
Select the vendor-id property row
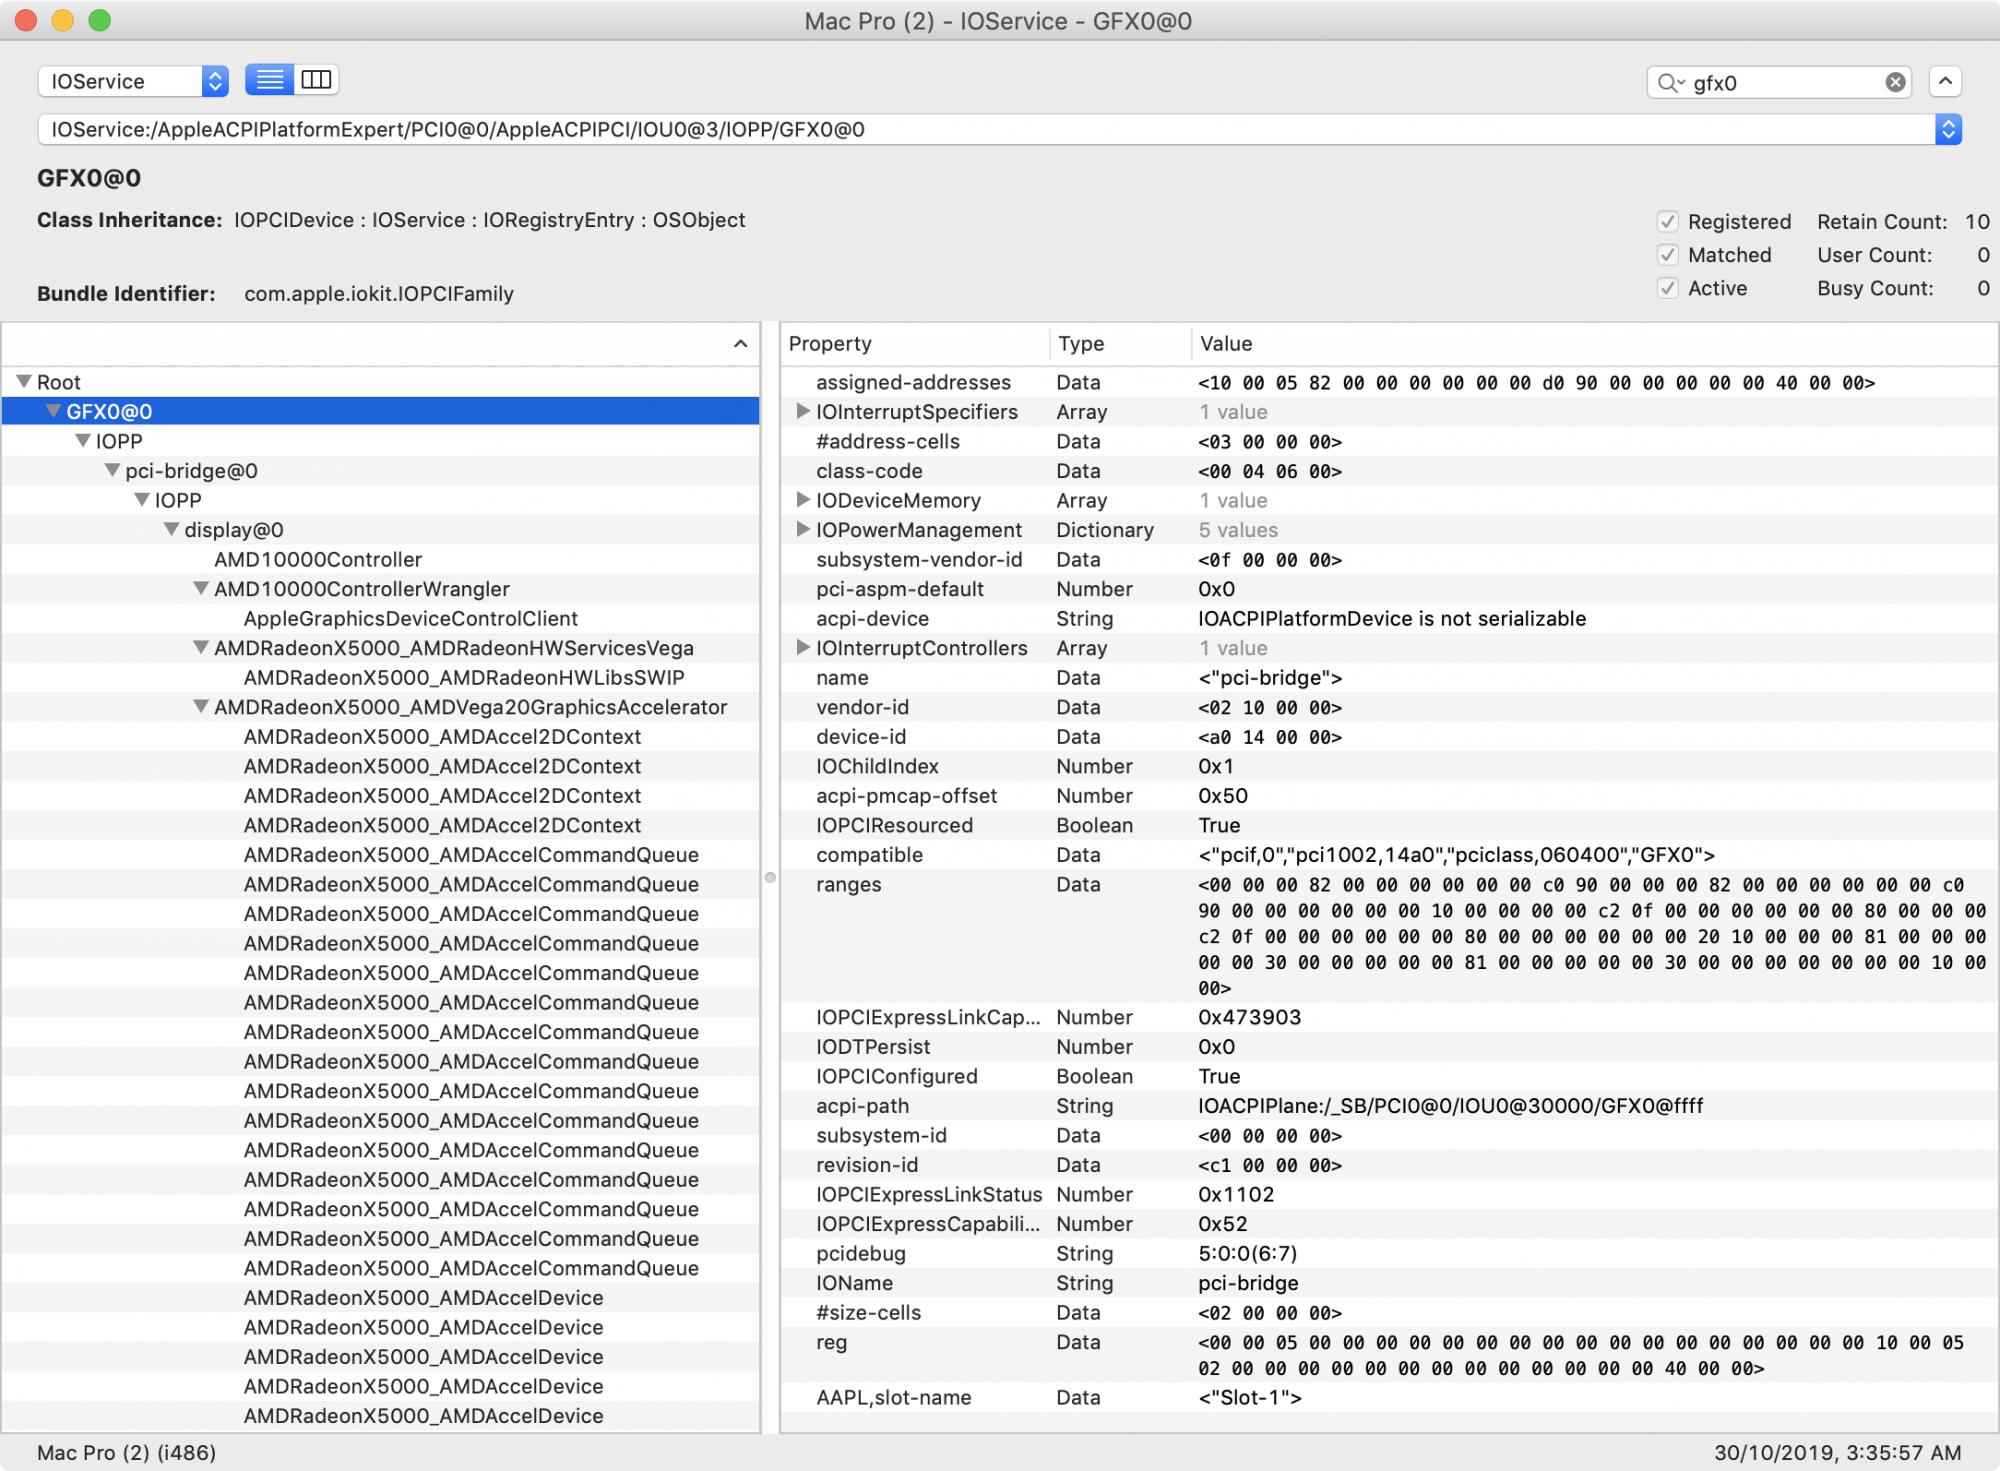[1389, 707]
